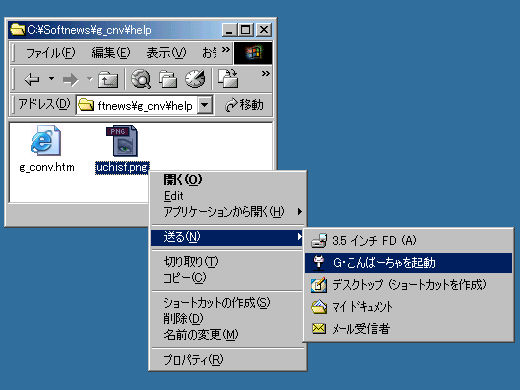Open the ファイル(F) menu
This screenshot has width=520, height=390.
tap(51, 53)
